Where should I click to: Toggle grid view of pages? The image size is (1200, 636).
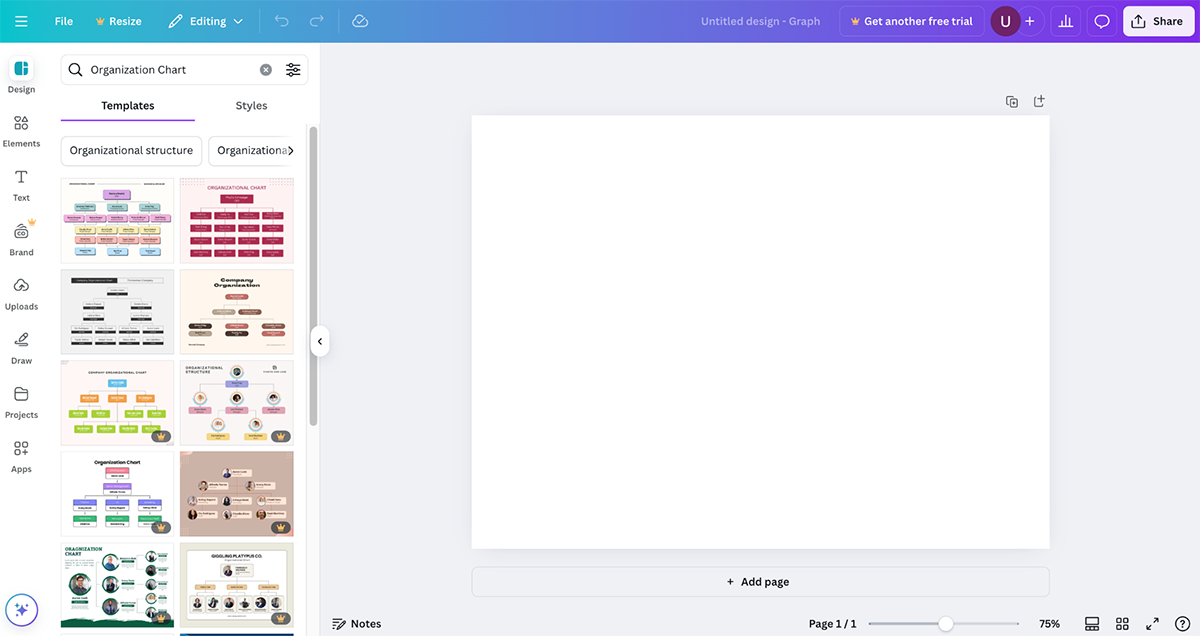coord(1122,624)
